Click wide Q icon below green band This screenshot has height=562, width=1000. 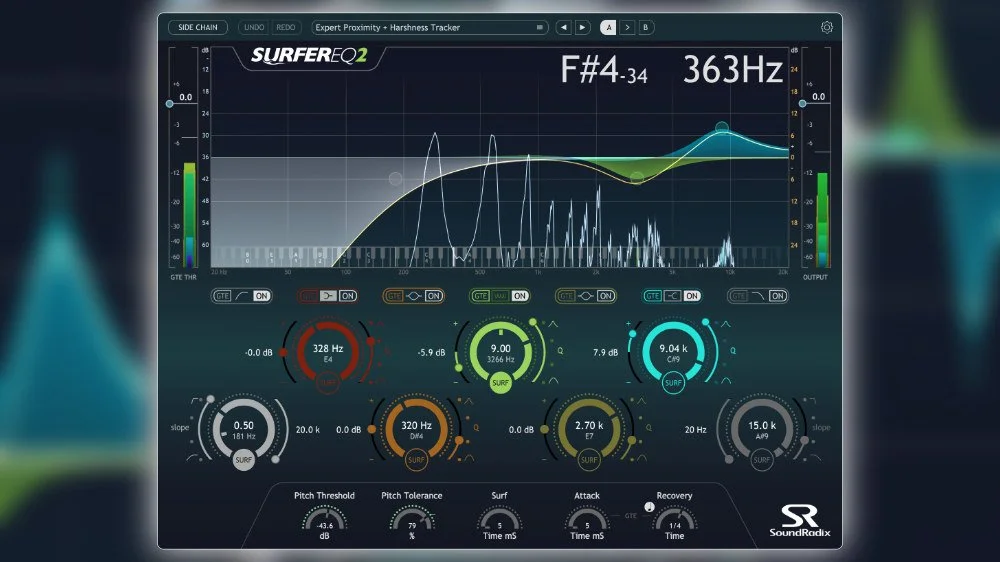point(553,380)
